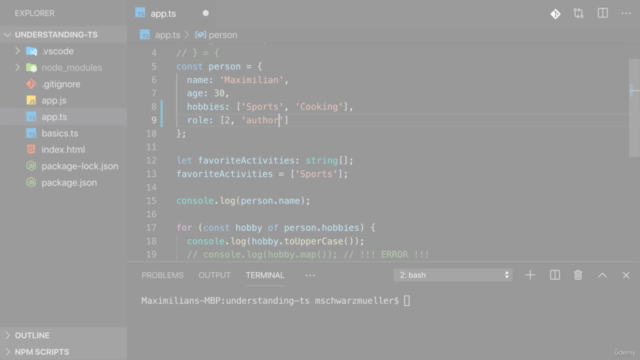
Task: Click favoriteActivities on line 13
Action: (224, 174)
